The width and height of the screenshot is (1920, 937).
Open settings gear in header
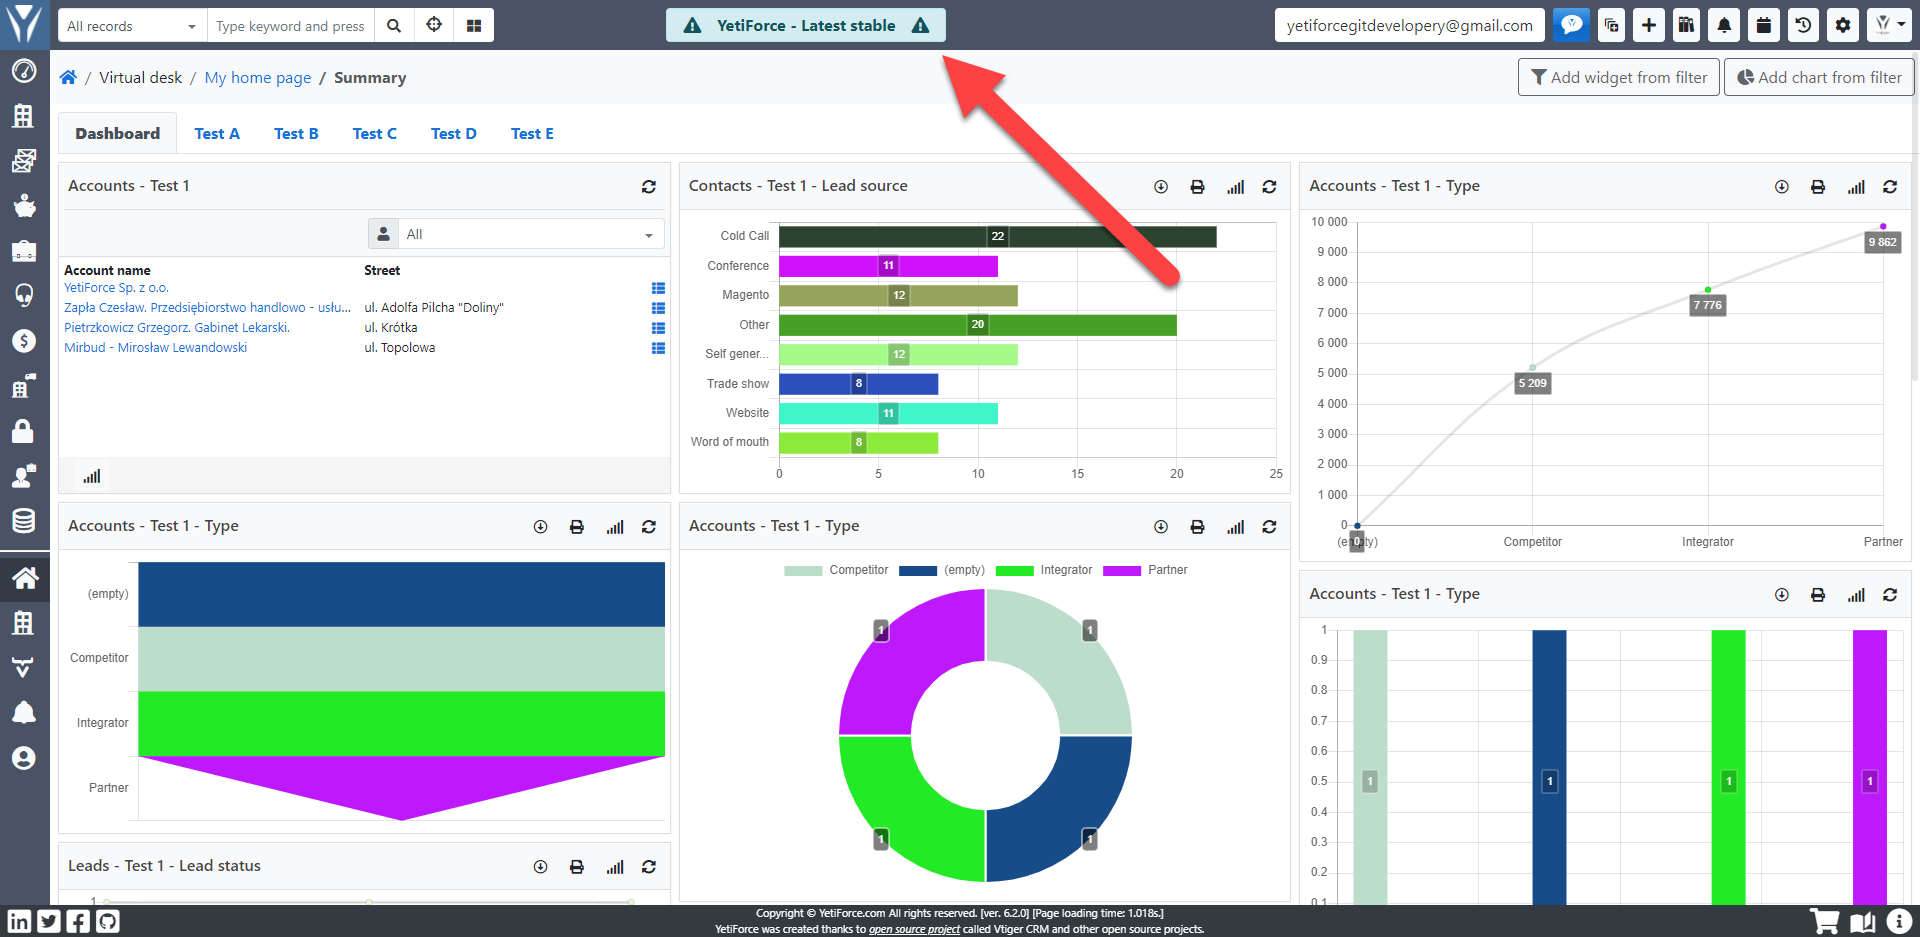tap(1843, 25)
